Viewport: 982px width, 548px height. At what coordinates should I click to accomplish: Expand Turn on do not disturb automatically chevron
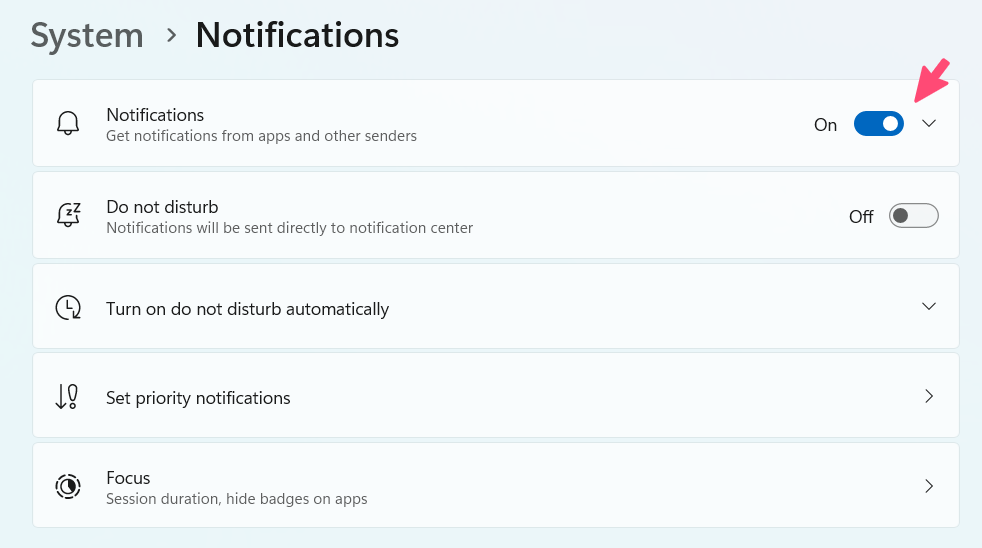(x=929, y=306)
